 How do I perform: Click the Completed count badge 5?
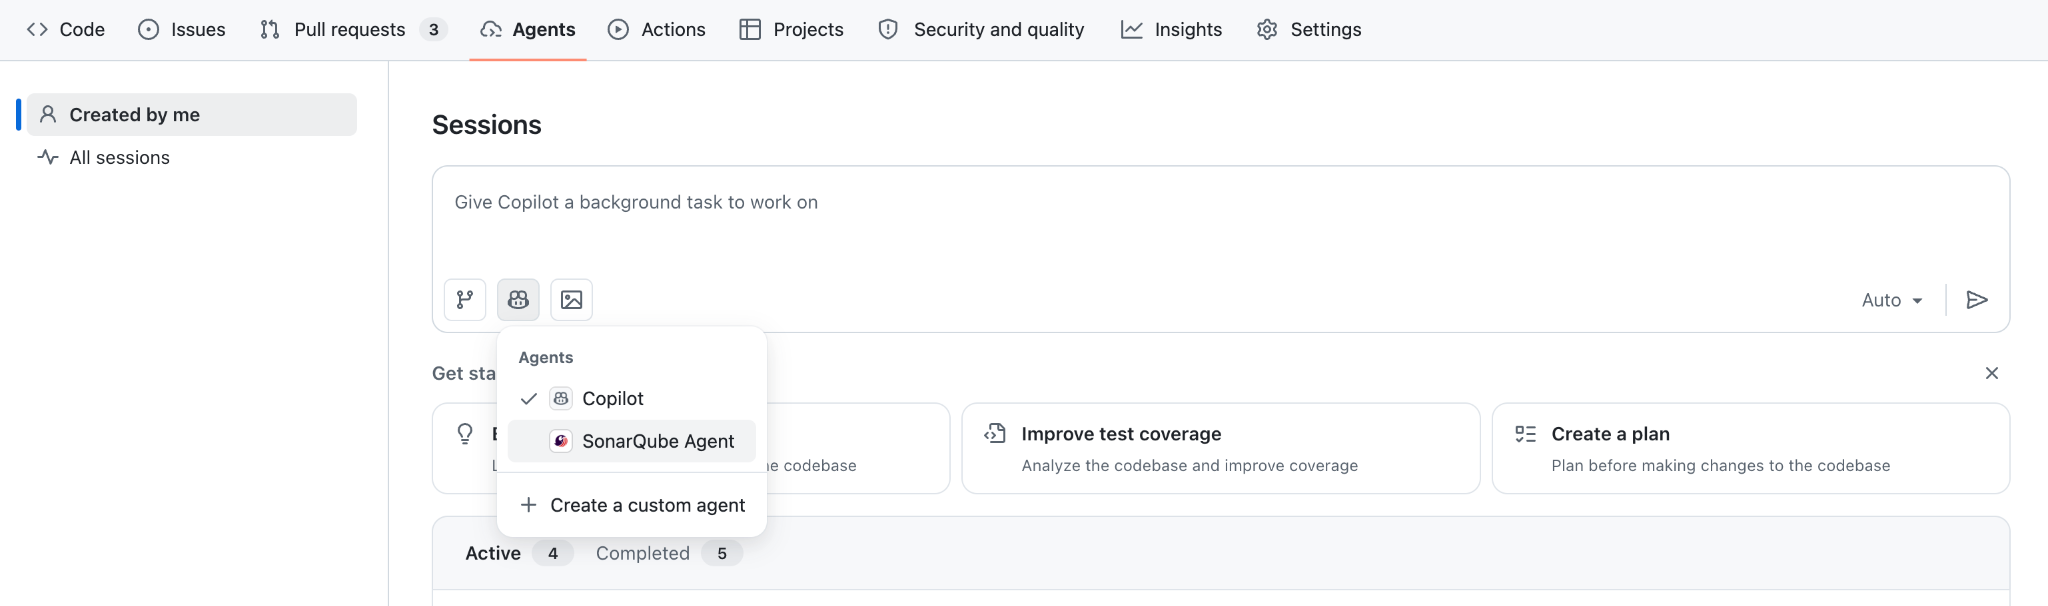(x=722, y=553)
